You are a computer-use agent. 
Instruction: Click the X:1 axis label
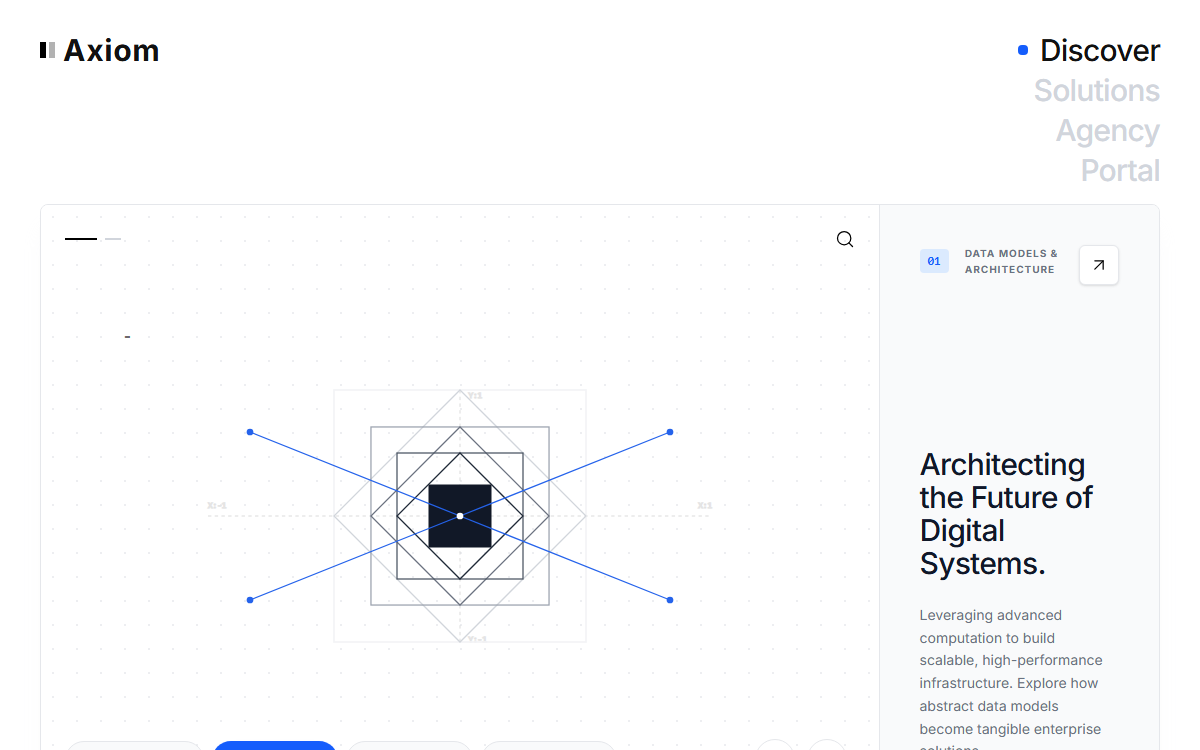[705, 506]
